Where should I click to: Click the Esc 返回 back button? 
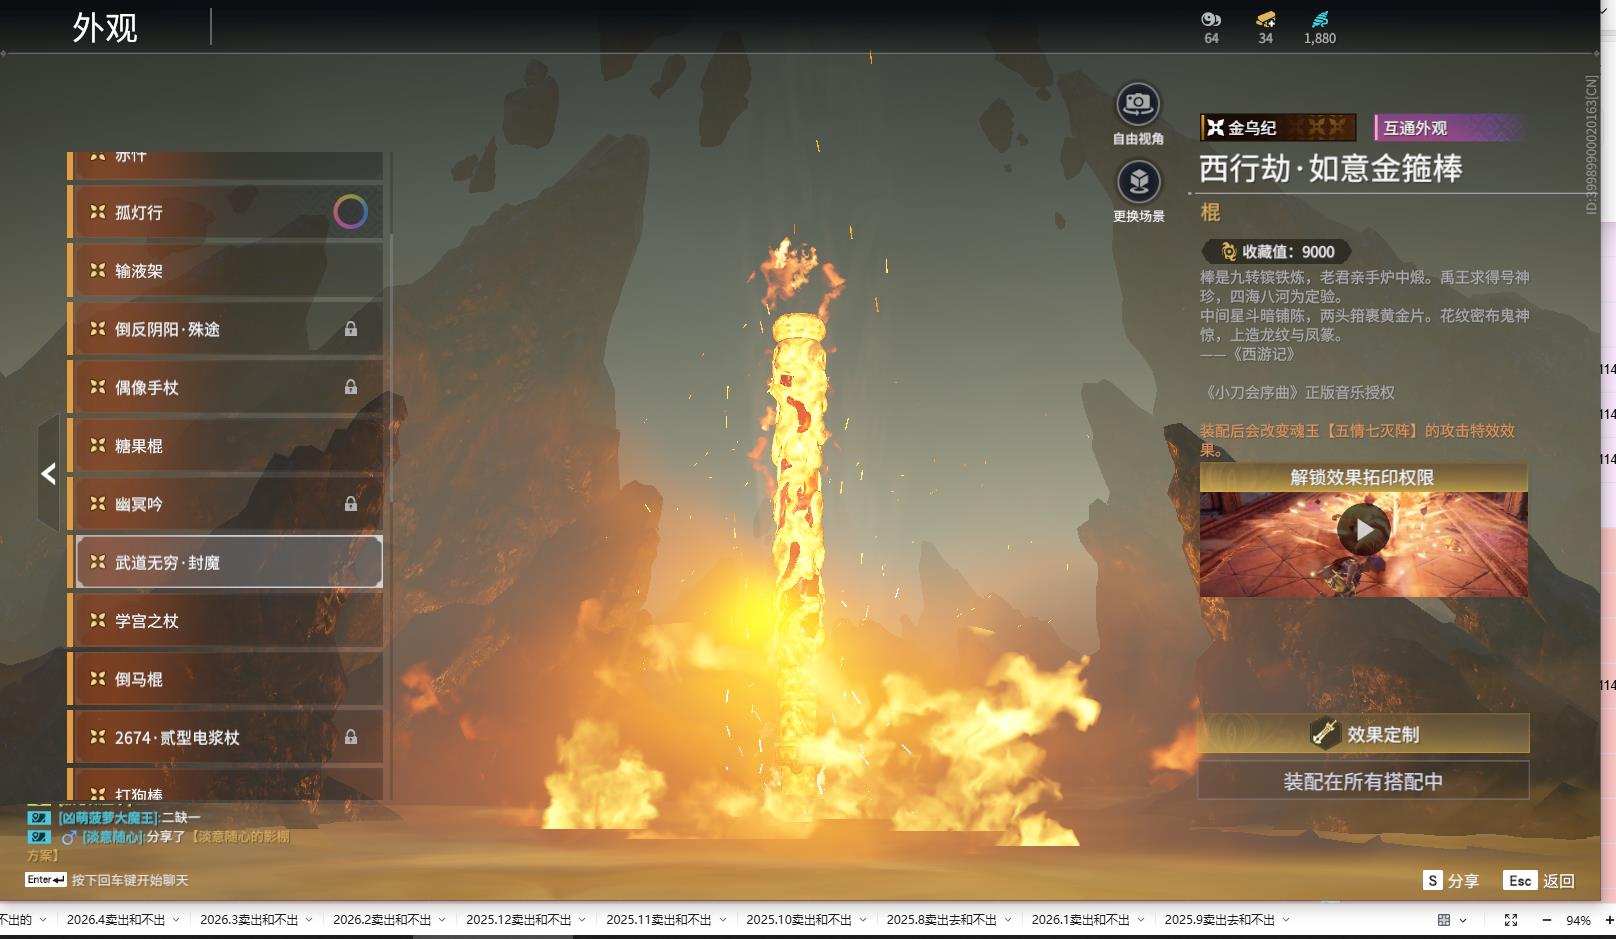tap(1539, 881)
